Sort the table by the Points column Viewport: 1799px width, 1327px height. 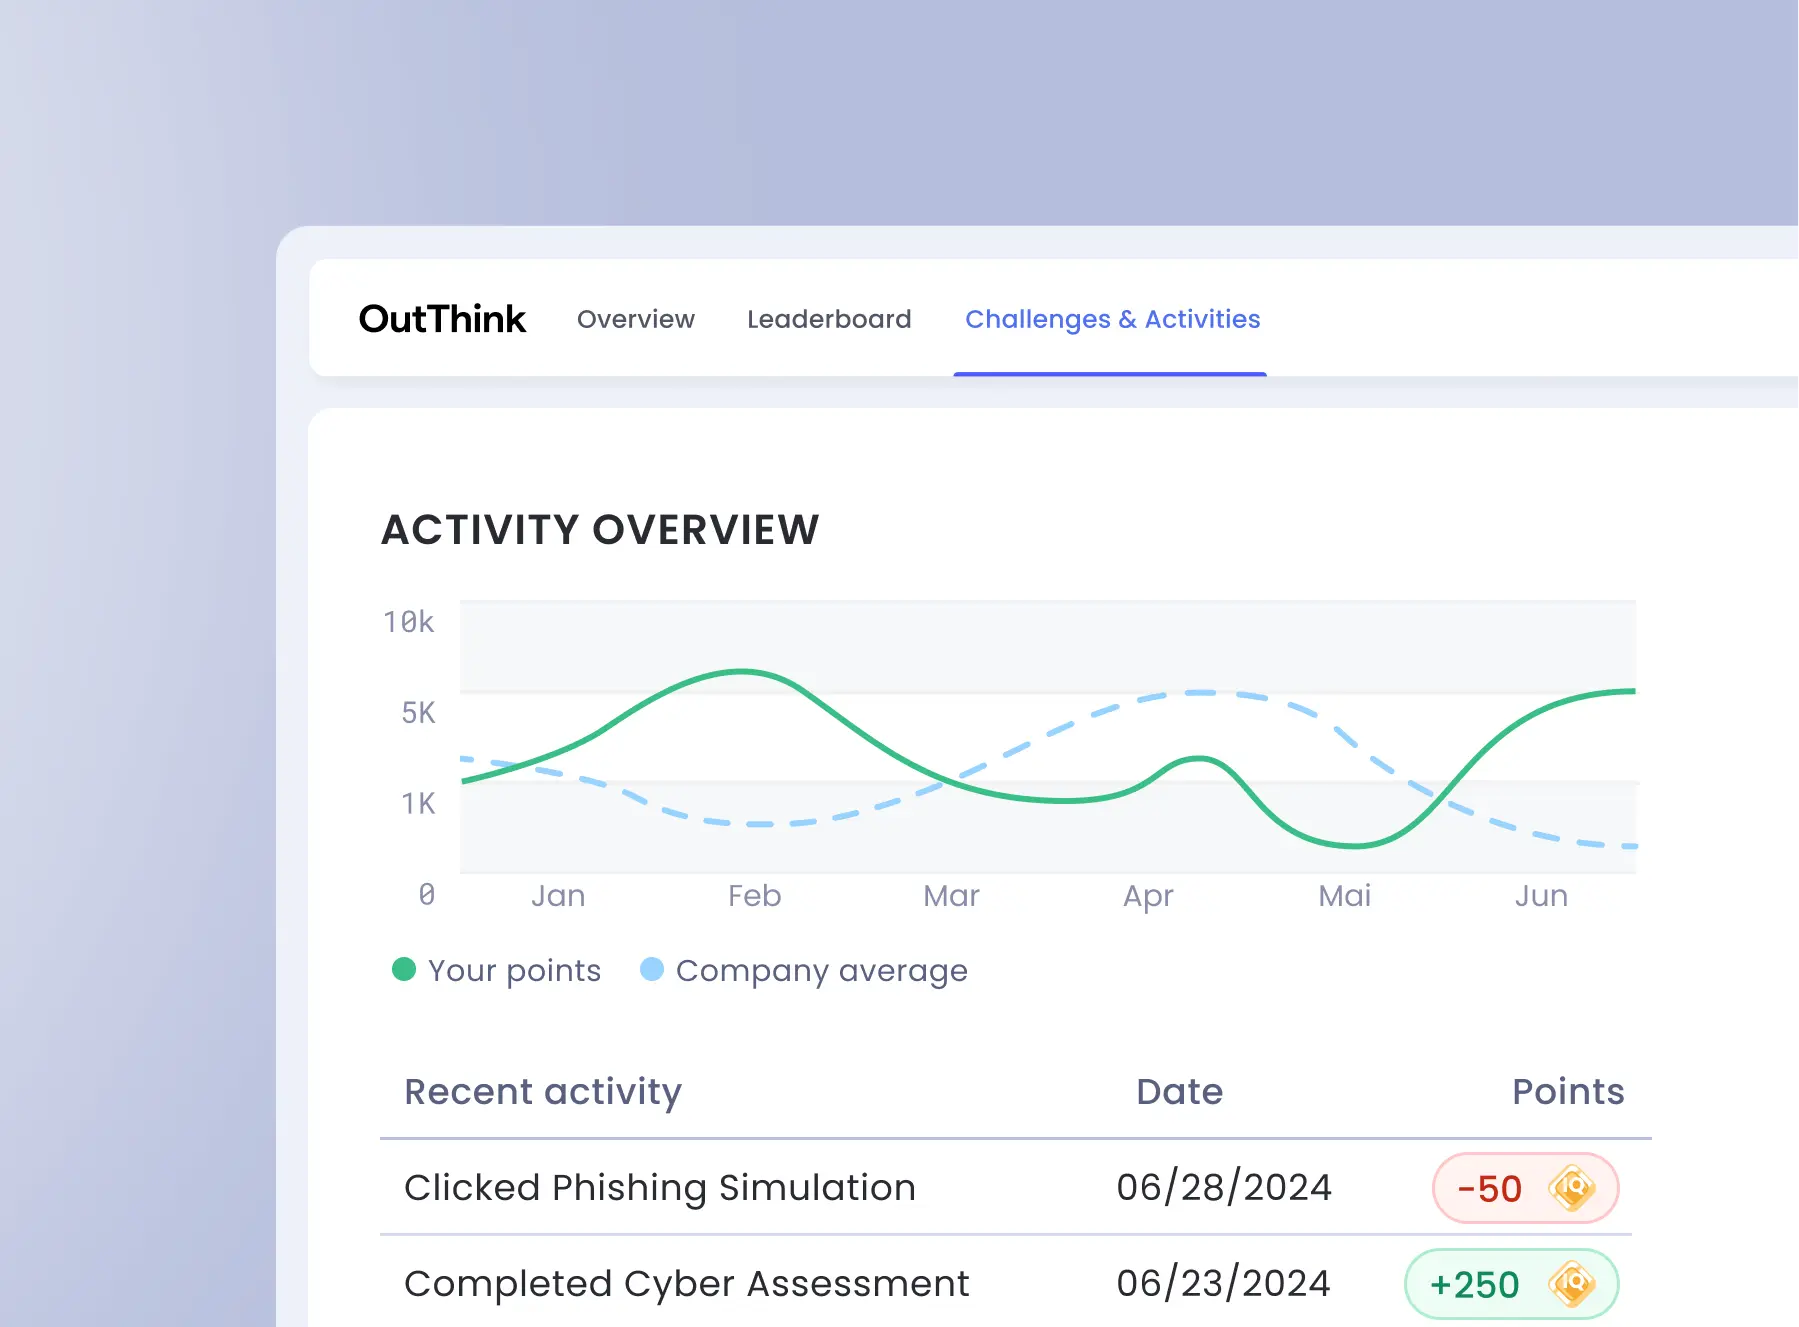[x=1567, y=1091]
